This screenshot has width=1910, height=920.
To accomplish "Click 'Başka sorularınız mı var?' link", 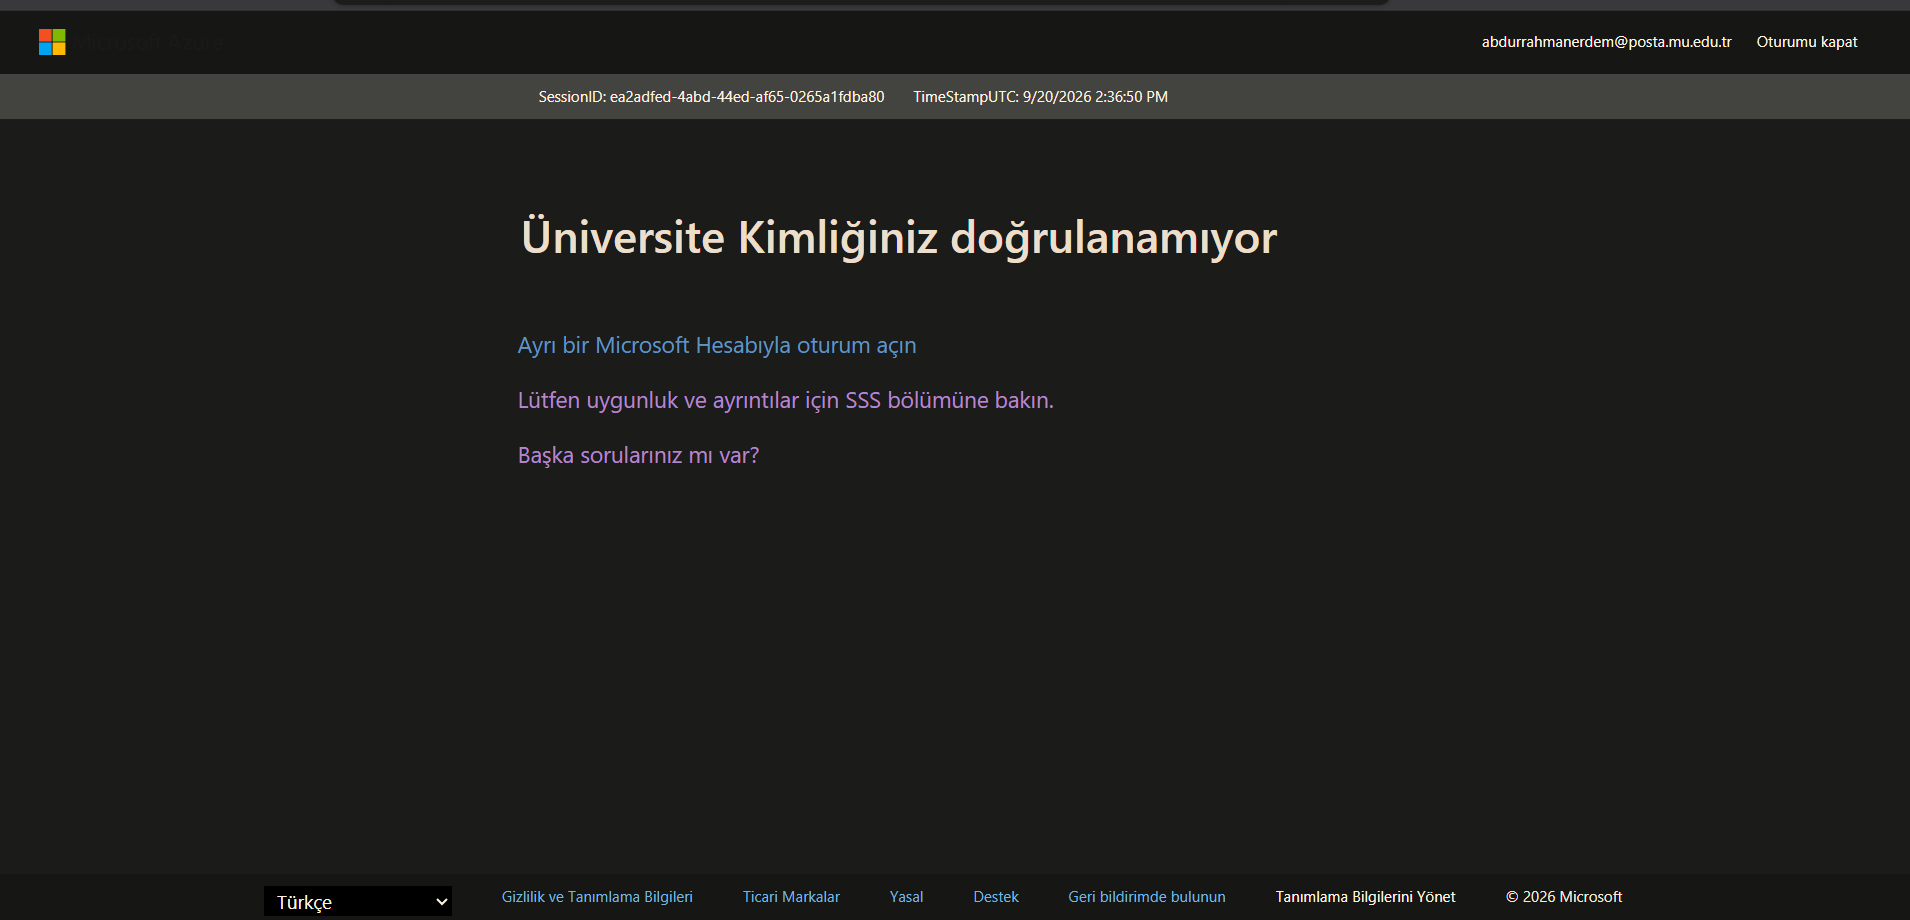I will [638, 455].
